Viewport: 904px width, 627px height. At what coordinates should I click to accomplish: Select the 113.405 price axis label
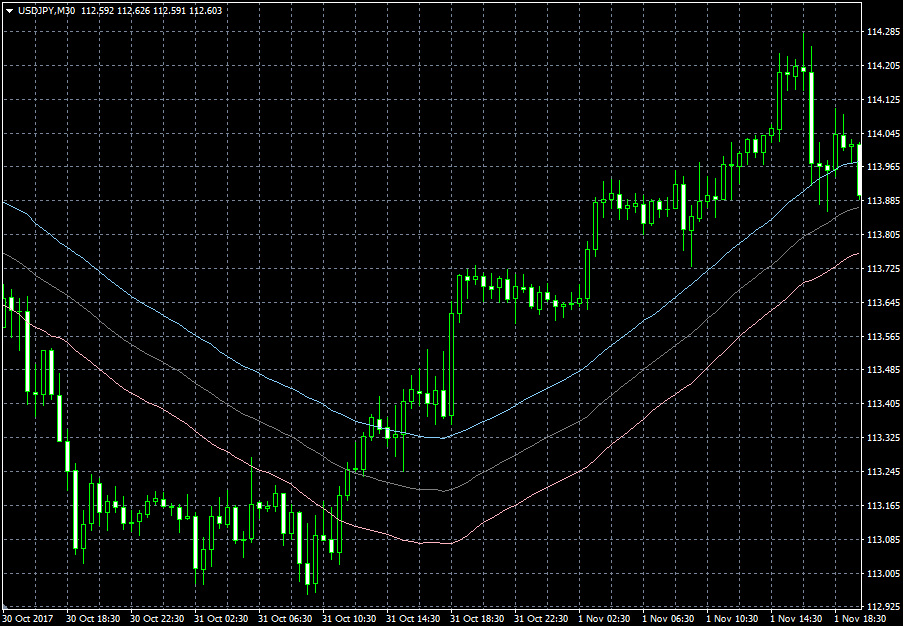click(883, 404)
